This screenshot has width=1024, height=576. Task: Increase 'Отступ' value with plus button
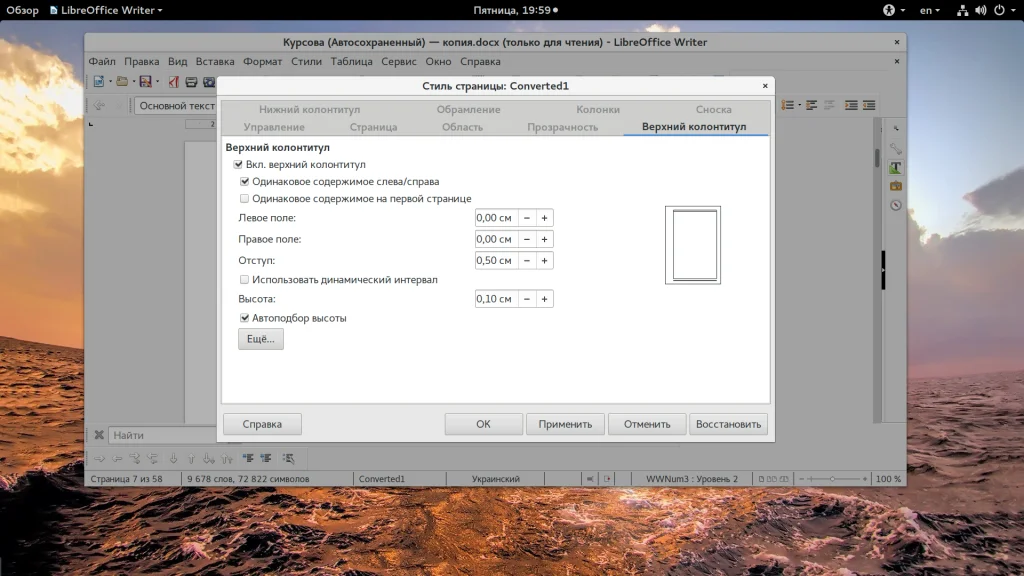tap(545, 261)
